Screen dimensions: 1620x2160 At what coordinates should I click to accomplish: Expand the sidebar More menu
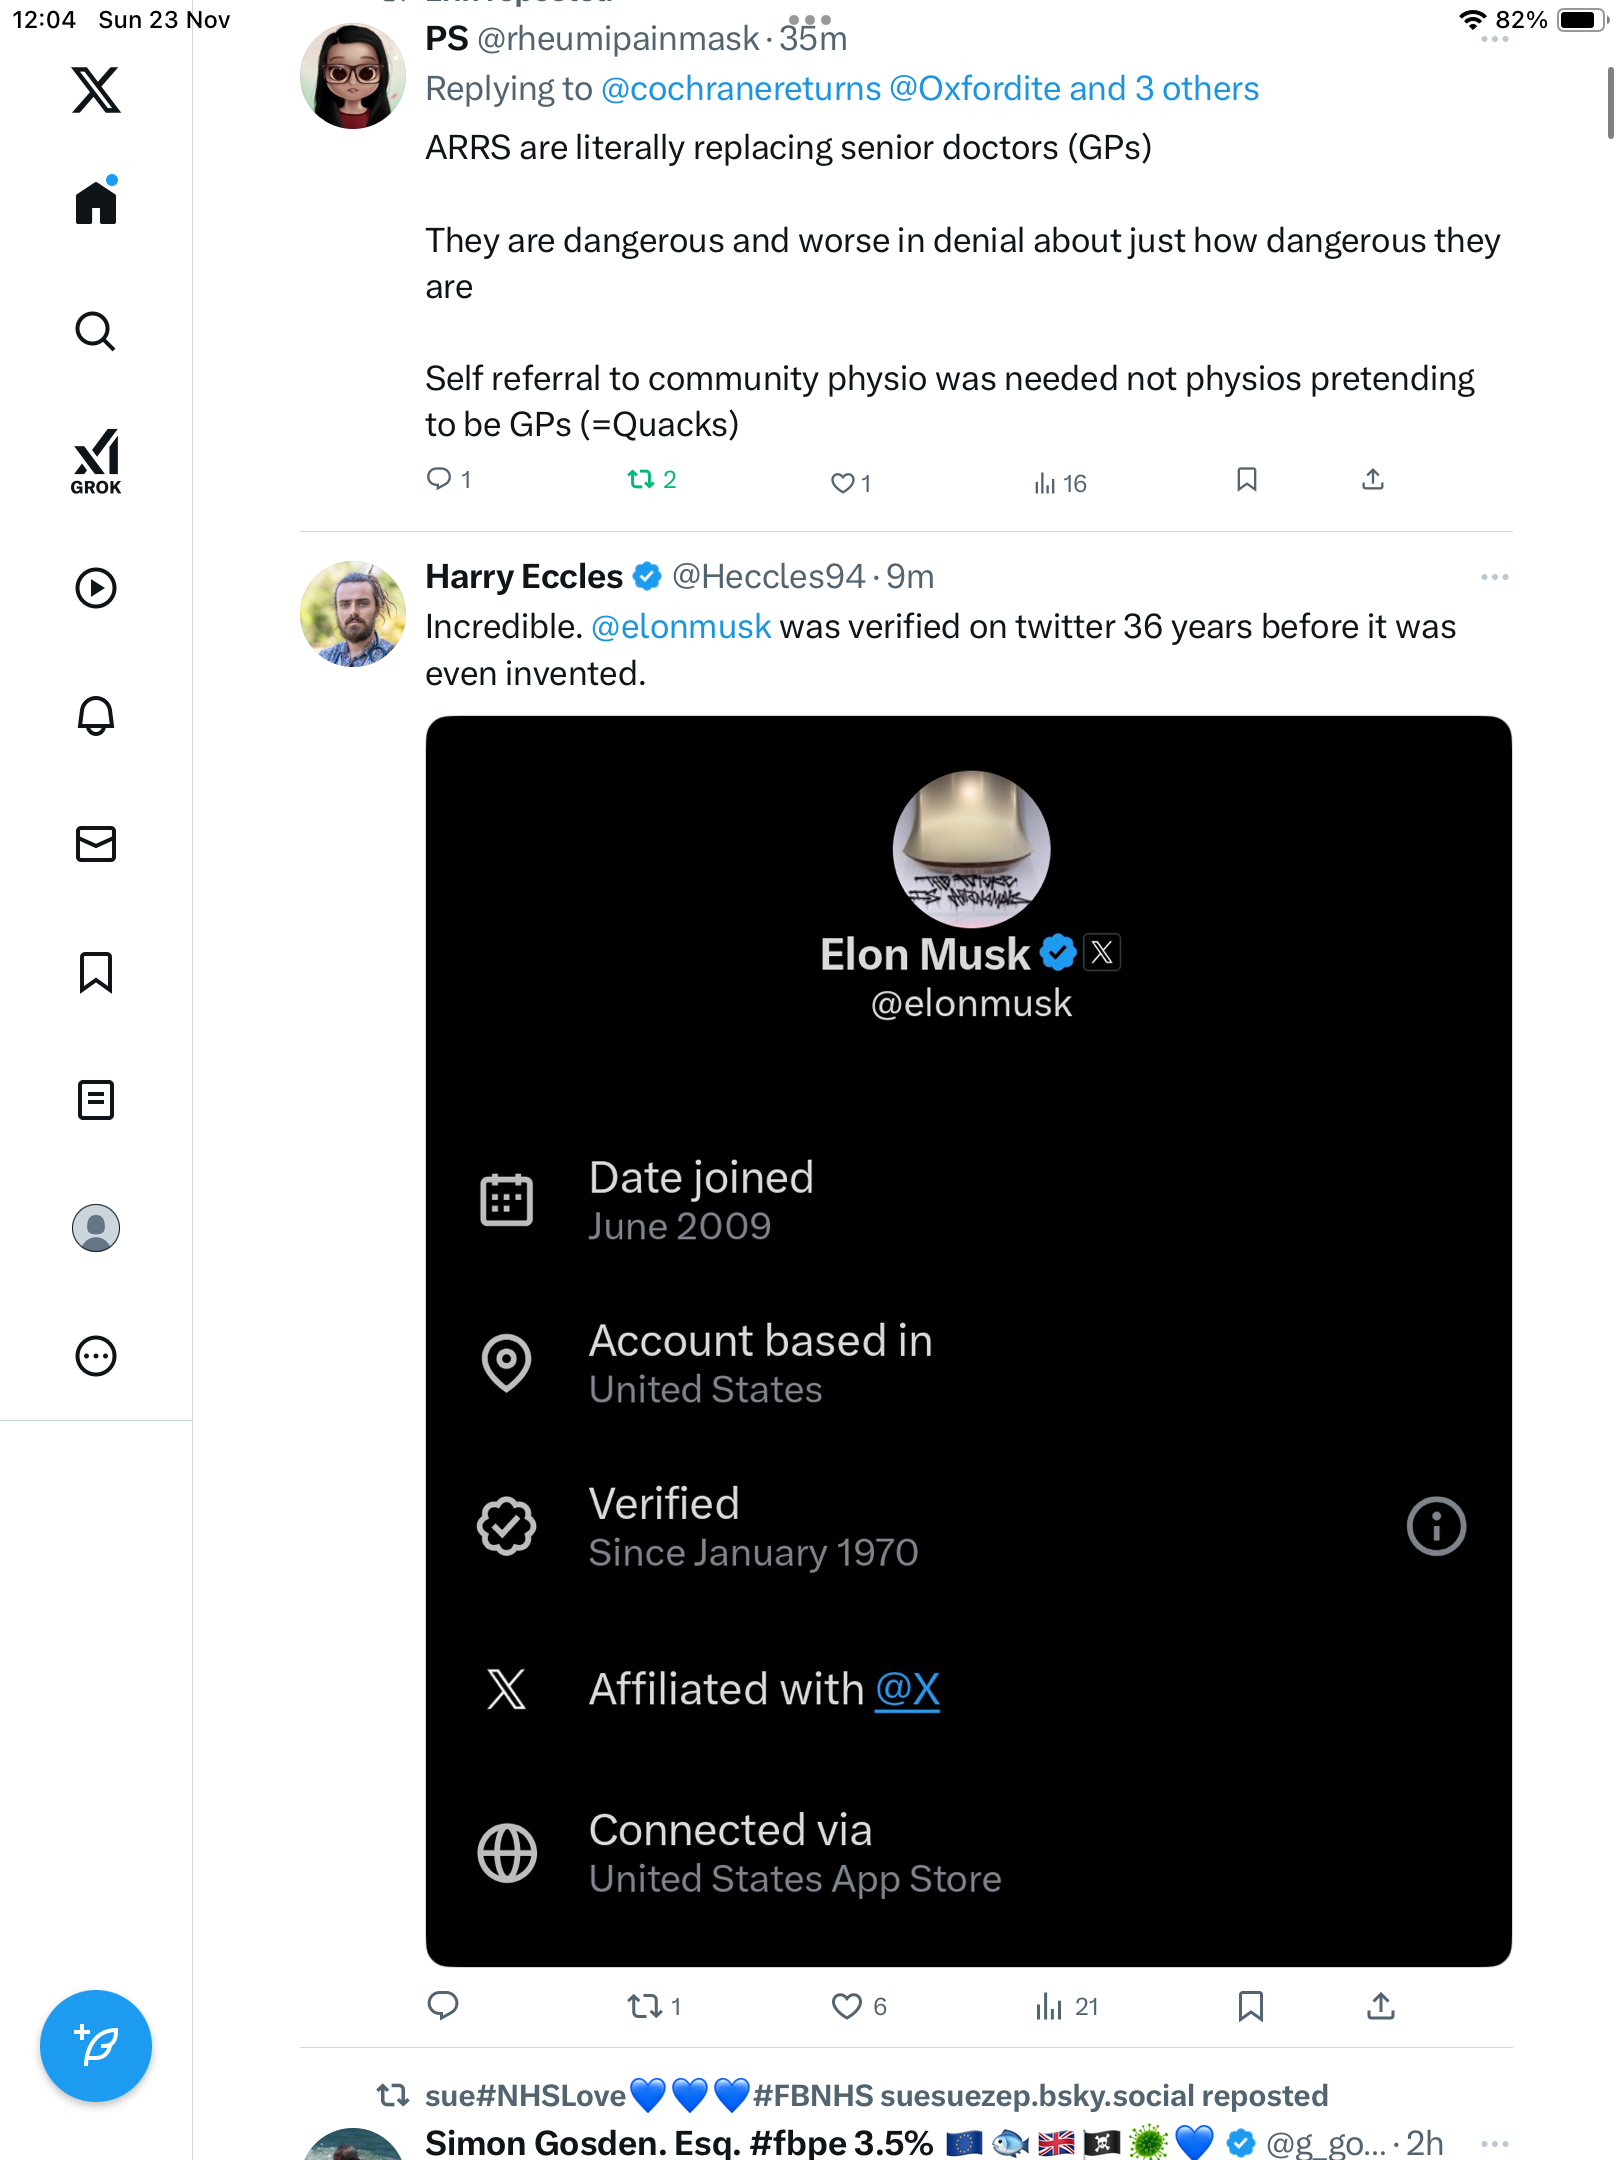(x=96, y=1356)
